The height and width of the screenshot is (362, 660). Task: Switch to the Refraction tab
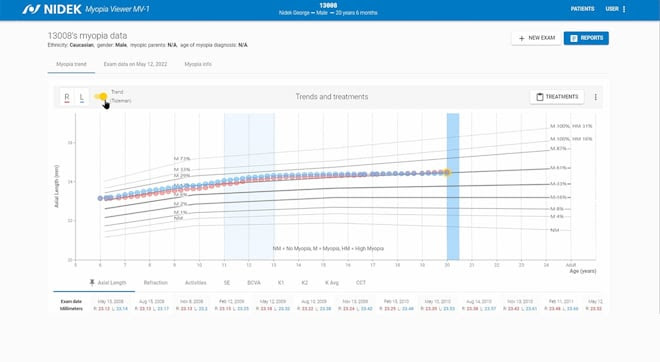click(x=156, y=283)
